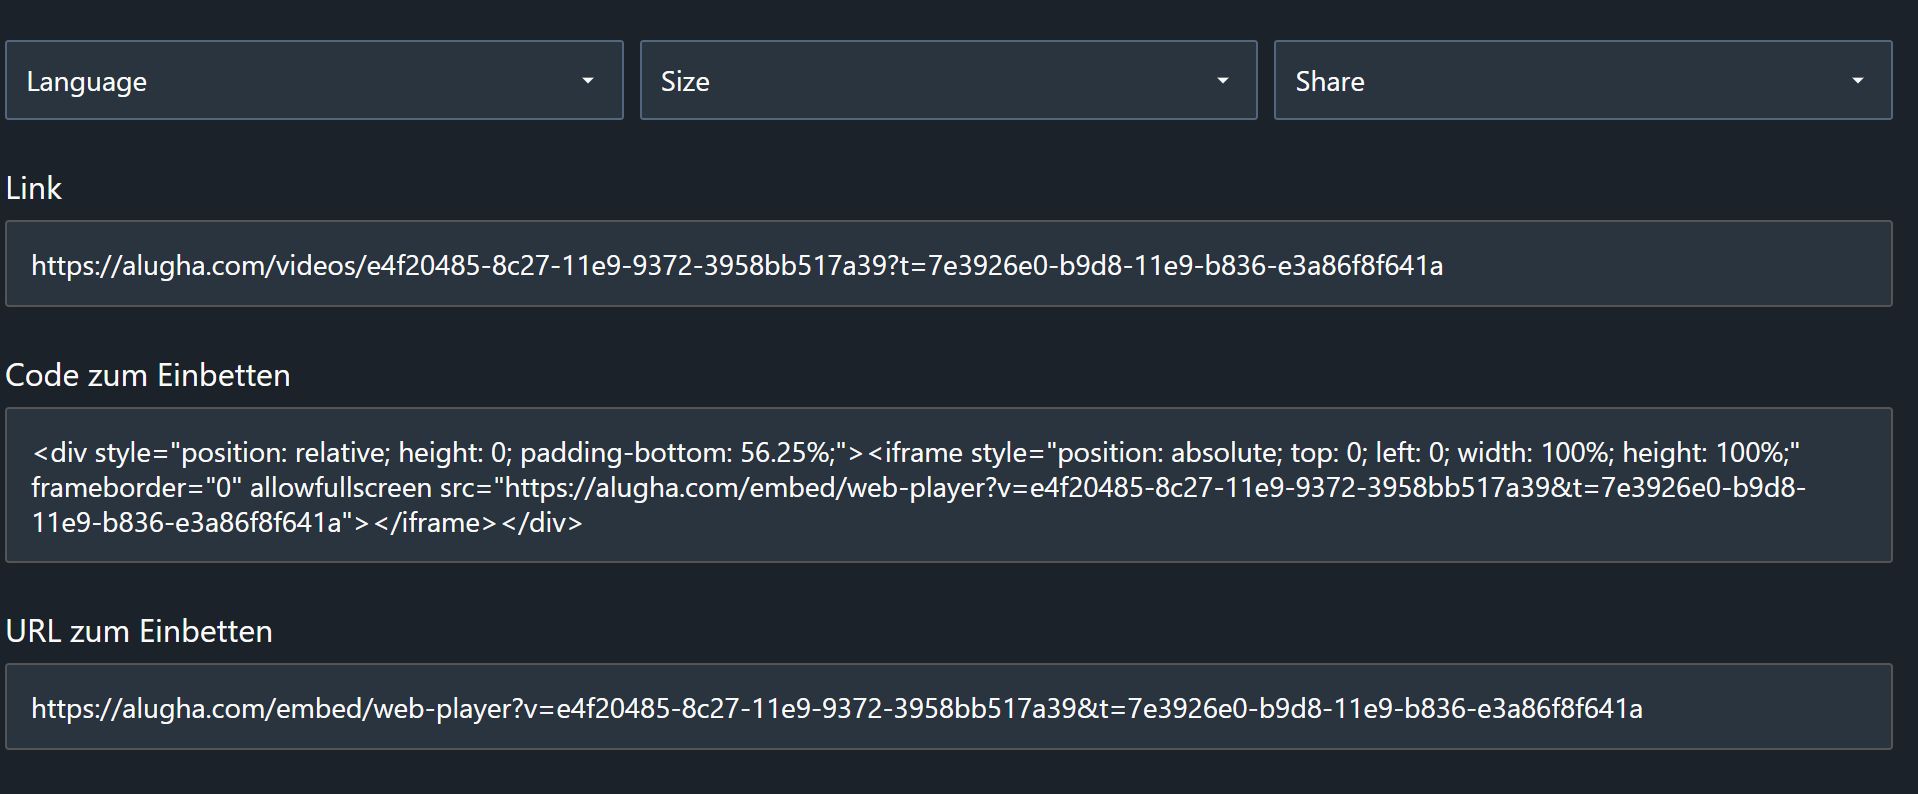
Task: Click inside the Link URL field
Action: coord(948,264)
